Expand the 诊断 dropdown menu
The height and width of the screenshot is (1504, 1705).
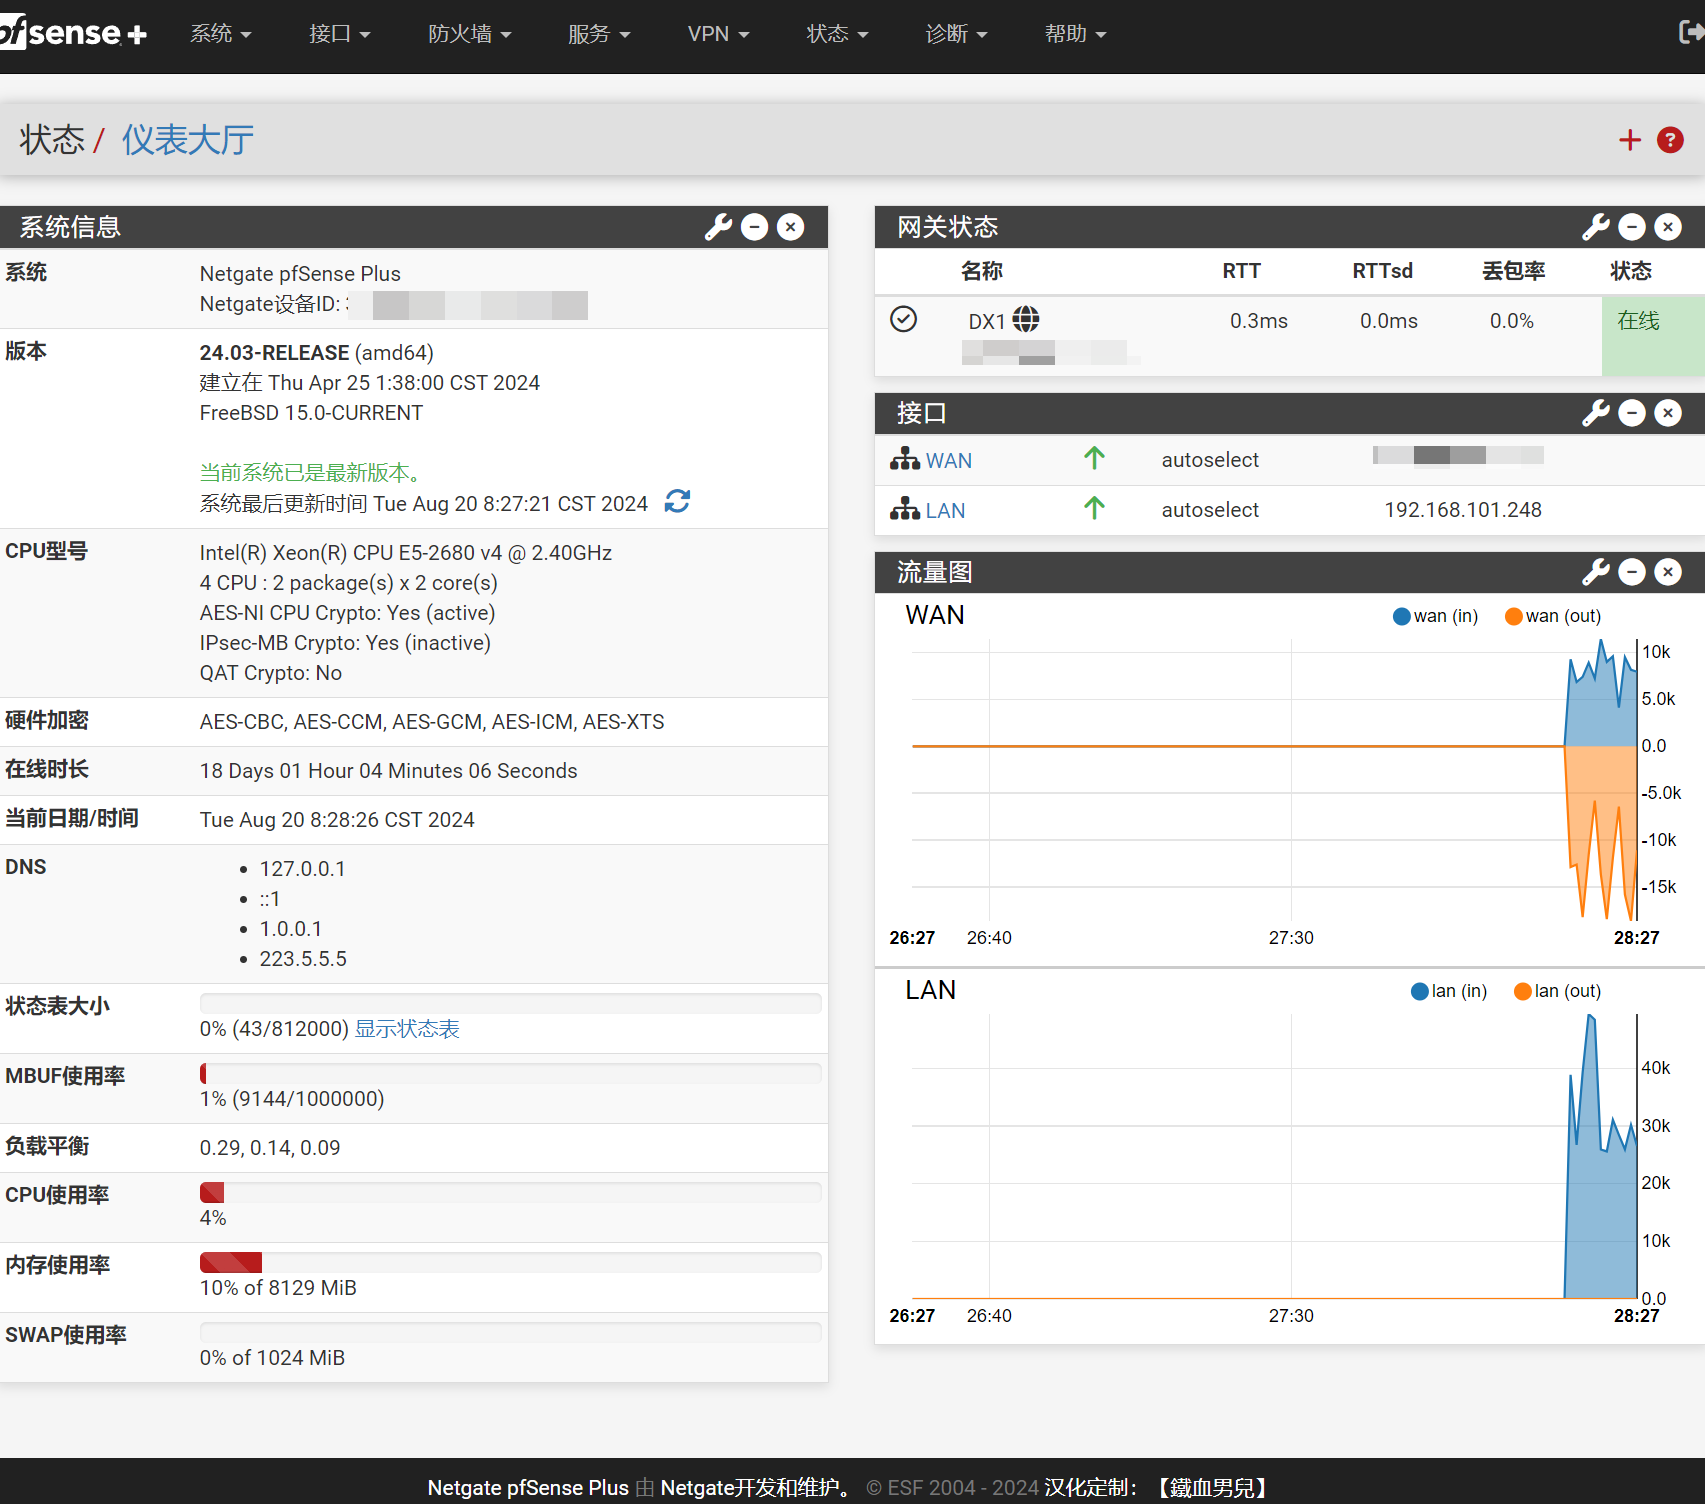(955, 34)
